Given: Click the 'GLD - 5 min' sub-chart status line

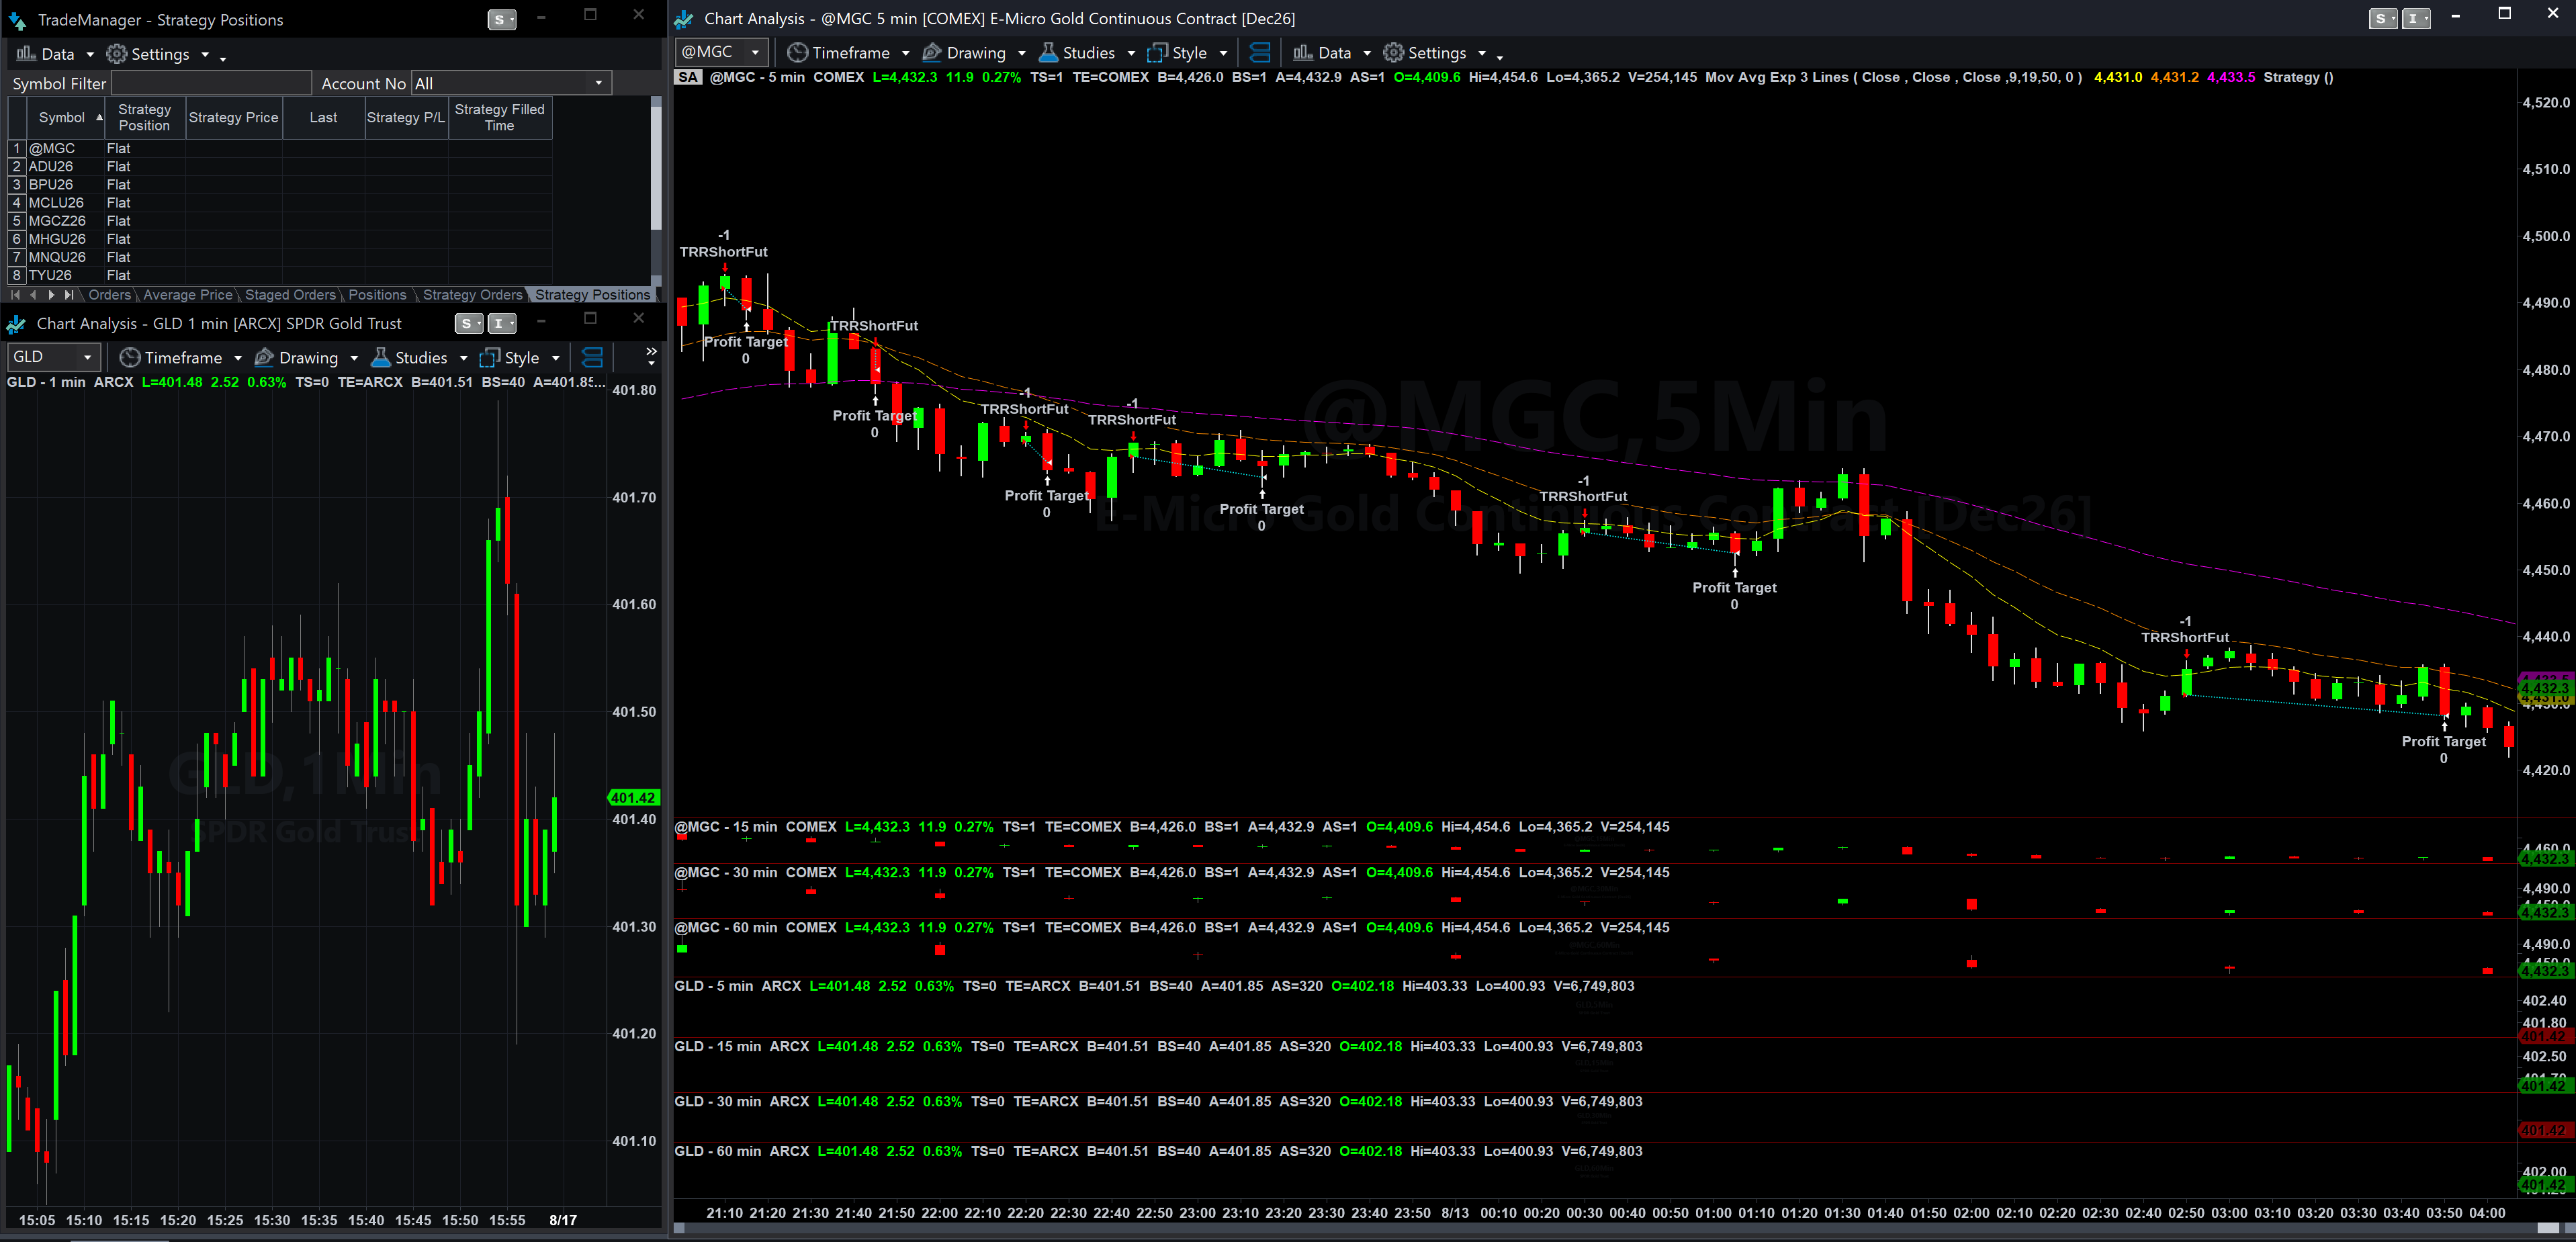Looking at the screenshot, I should click(x=1155, y=986).
